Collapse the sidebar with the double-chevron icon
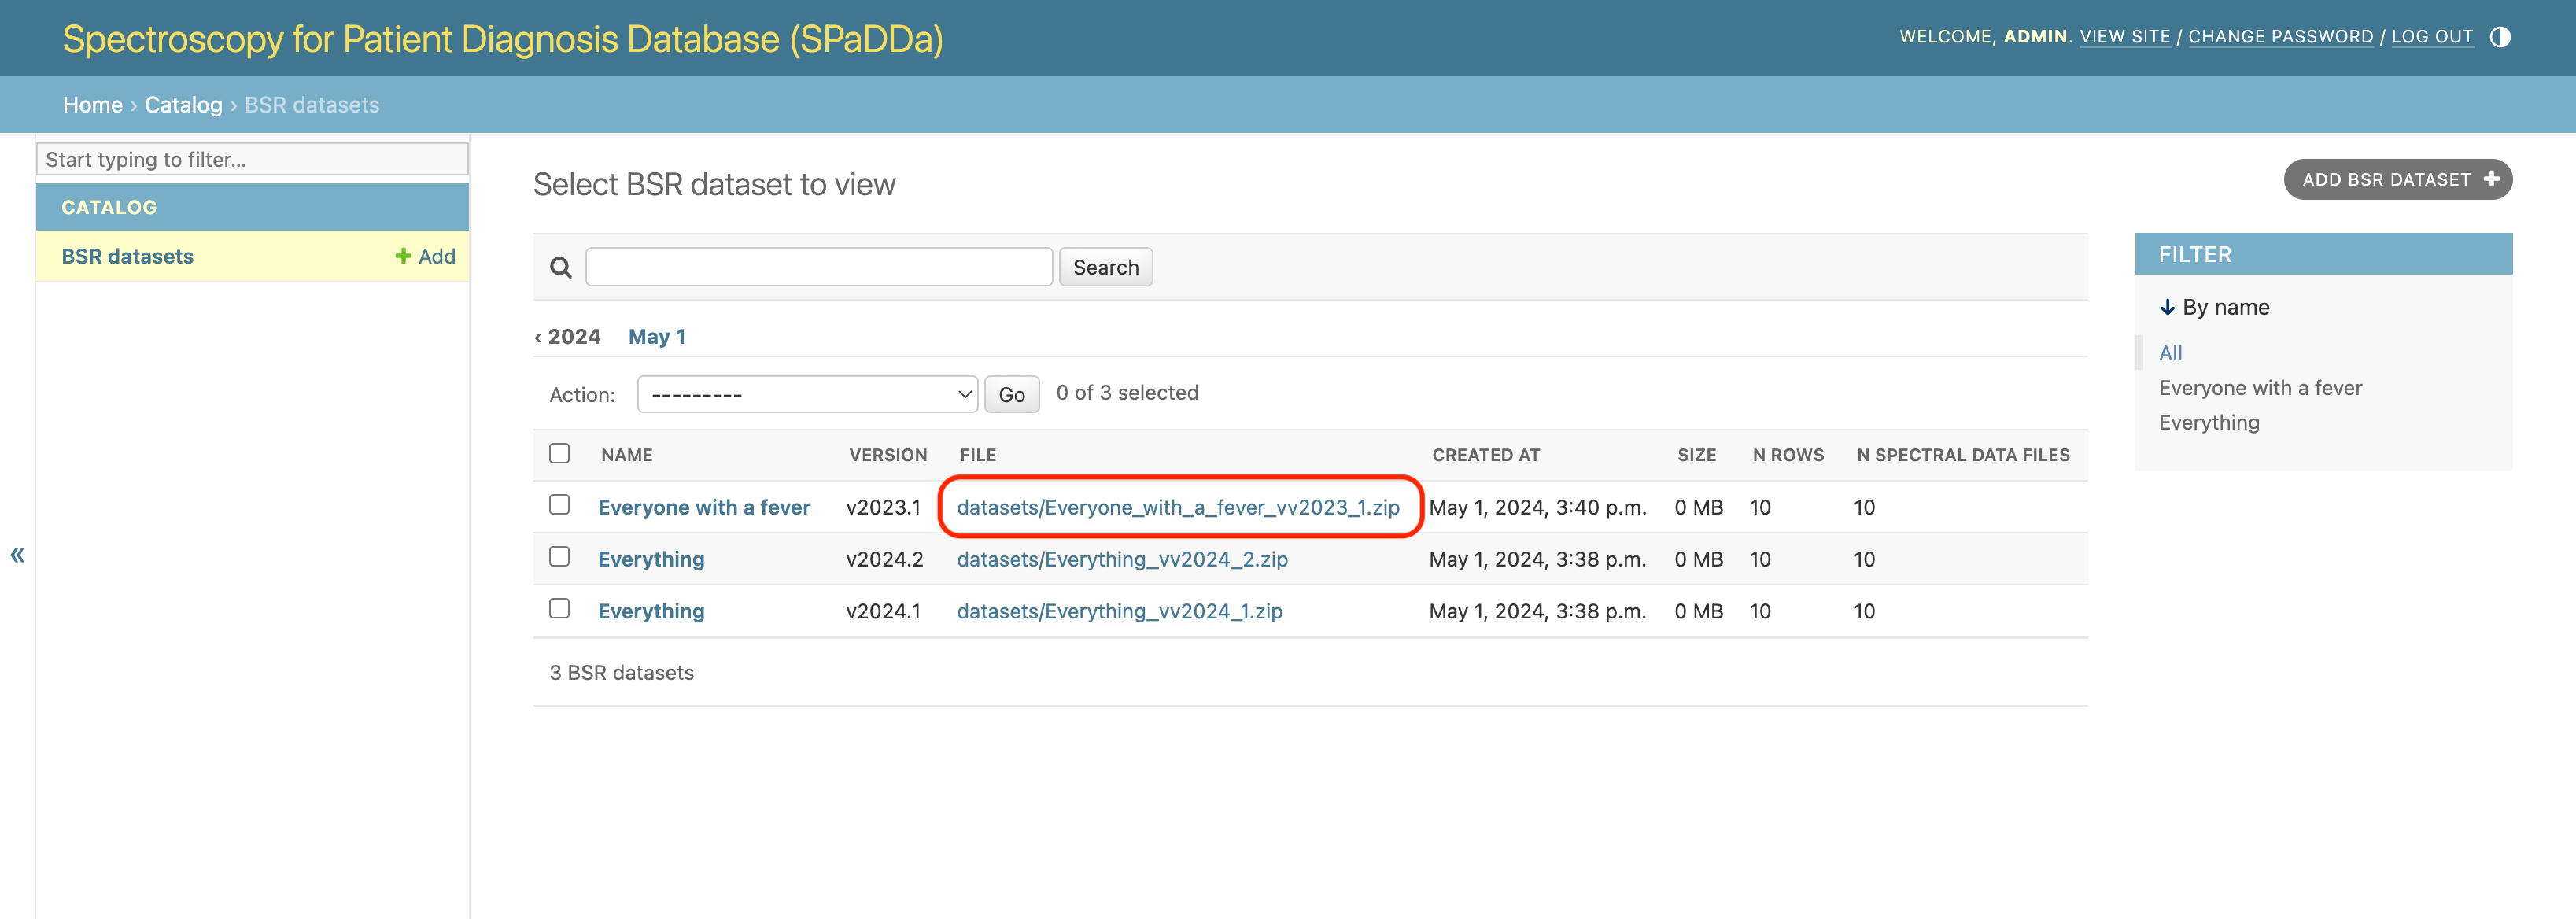 [17, 554]
